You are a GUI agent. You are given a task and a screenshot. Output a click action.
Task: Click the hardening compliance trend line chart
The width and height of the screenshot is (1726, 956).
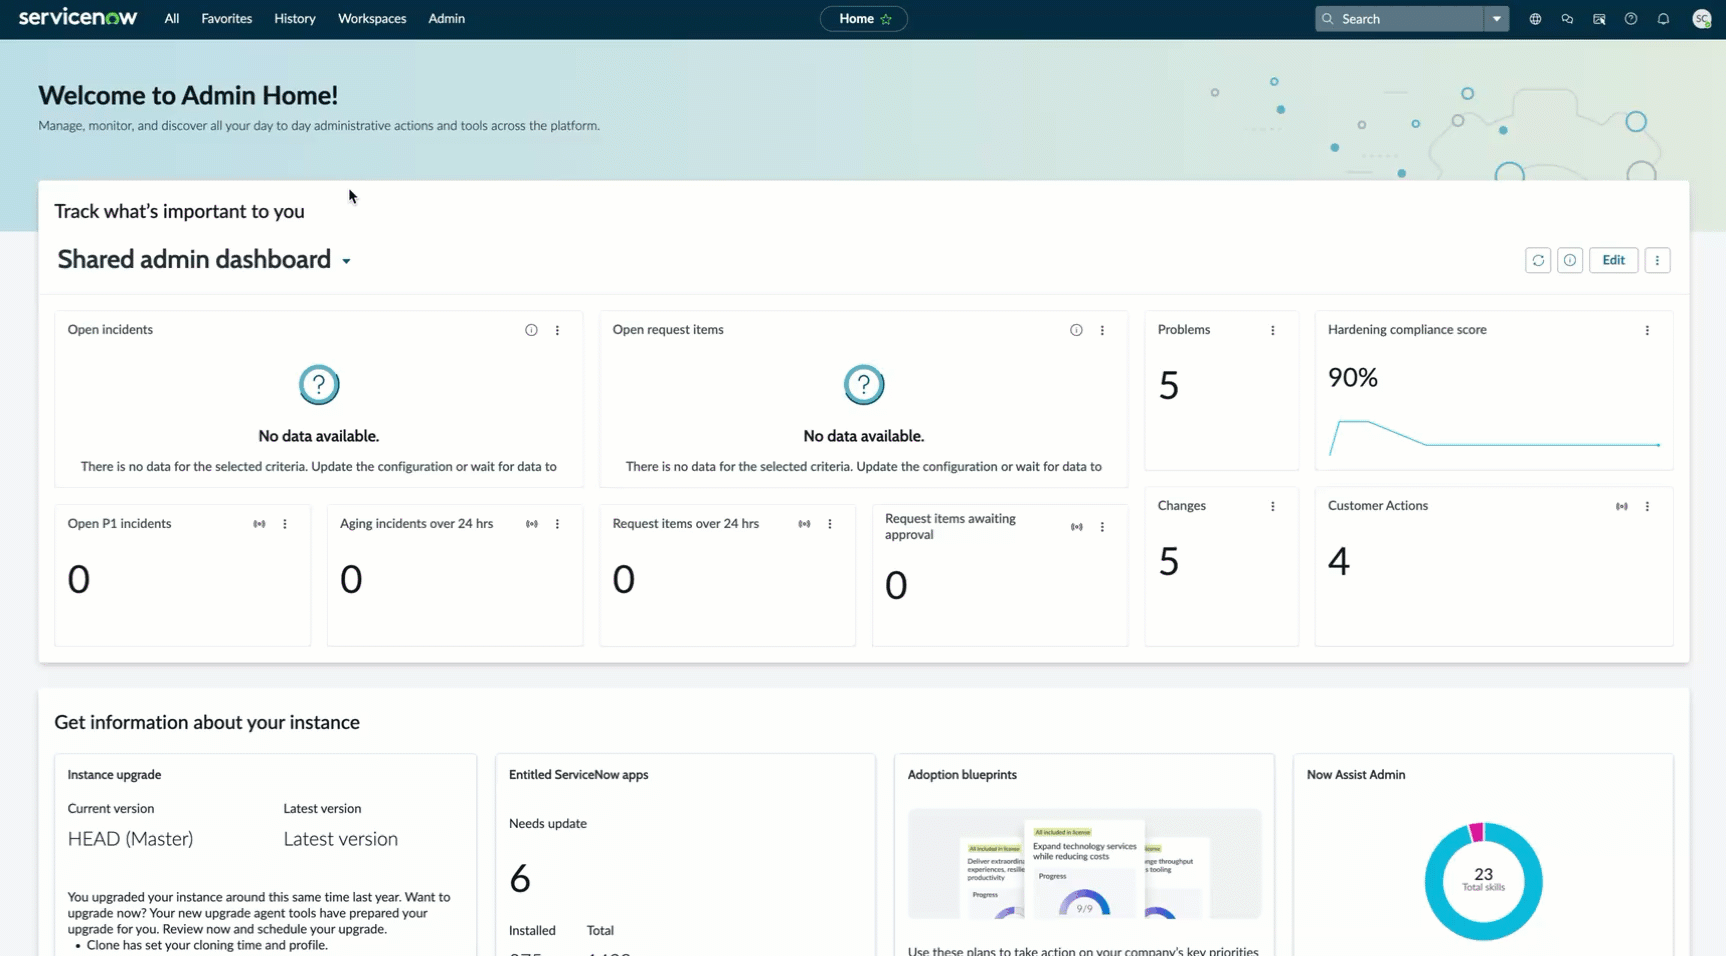[x=1495, y=438]
